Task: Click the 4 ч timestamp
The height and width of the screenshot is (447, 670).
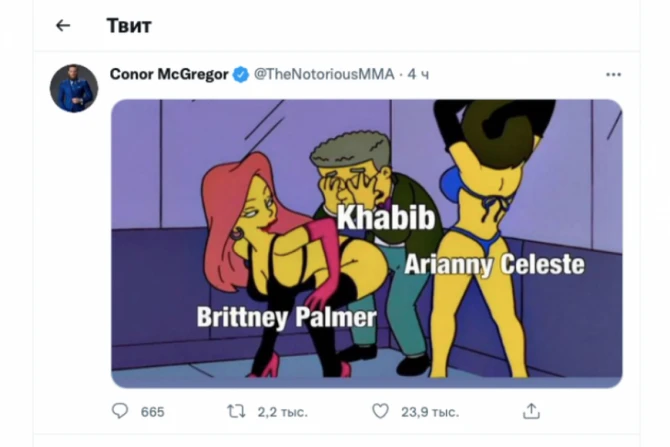Action: pos(418,74)
